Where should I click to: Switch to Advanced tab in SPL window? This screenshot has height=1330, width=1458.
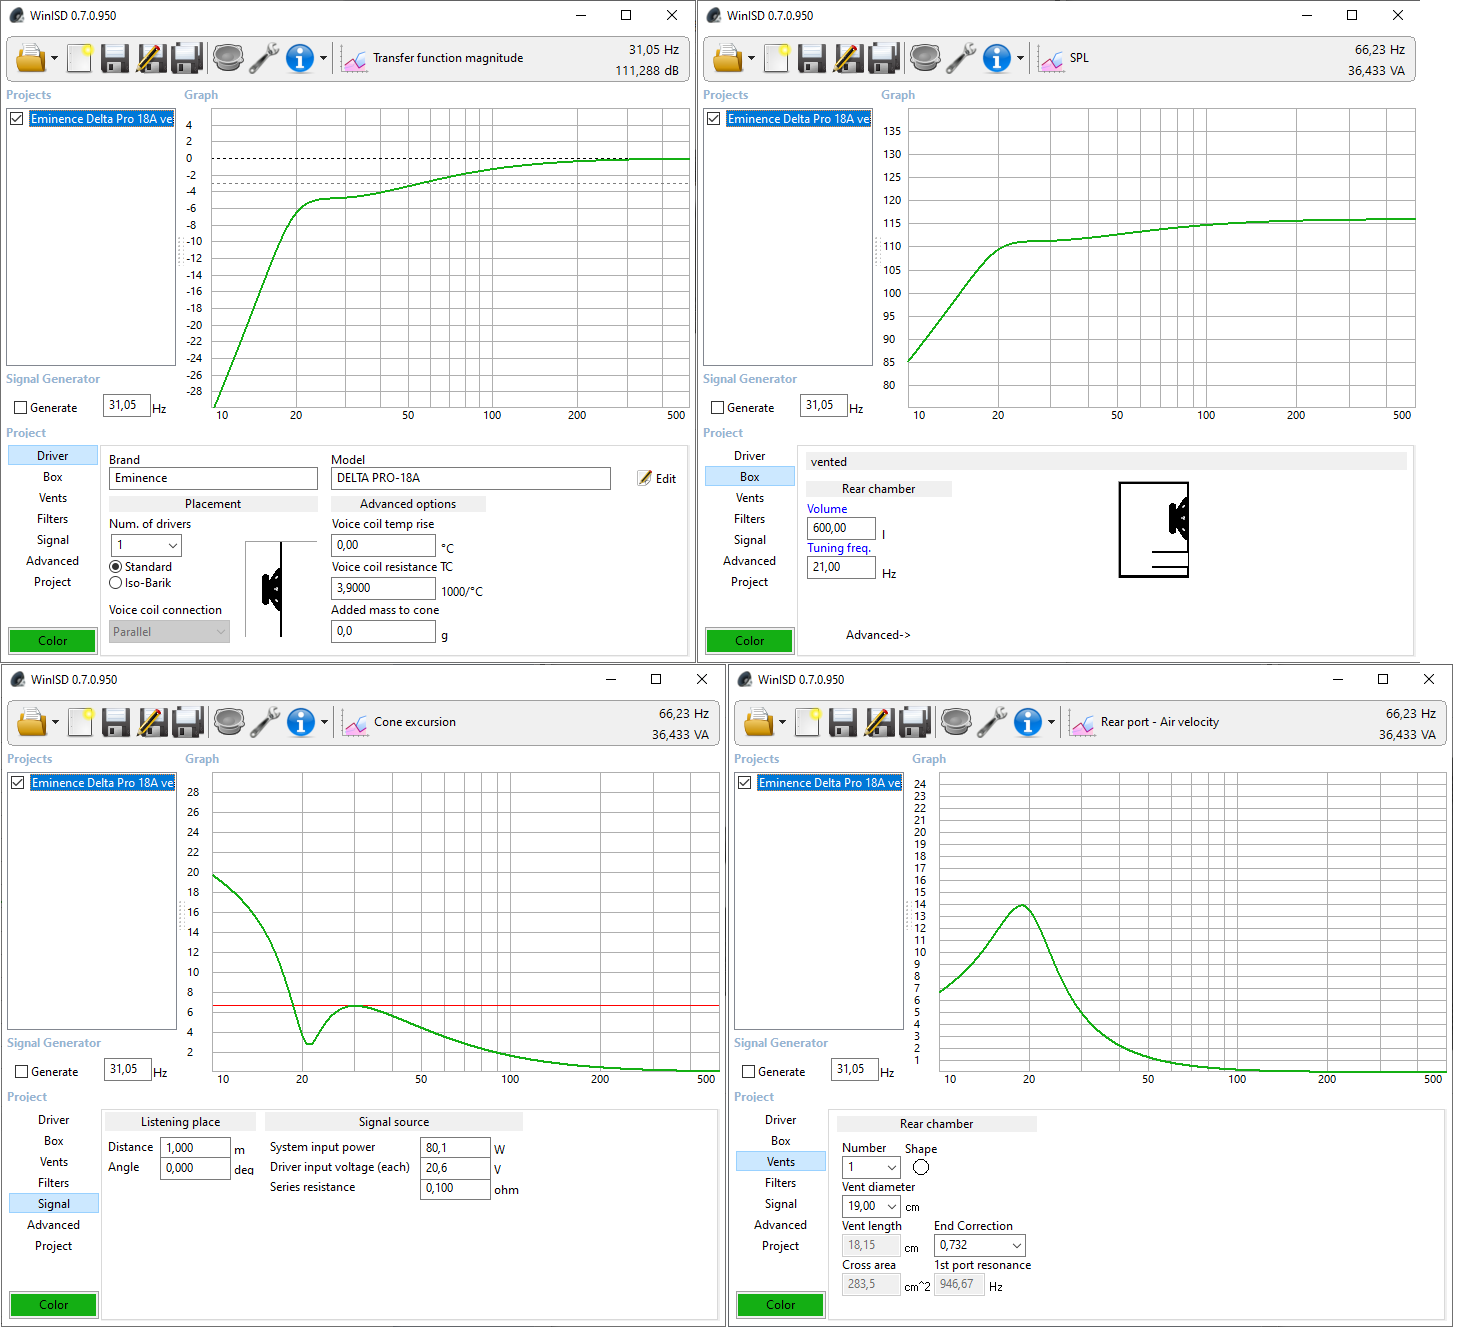750,561
